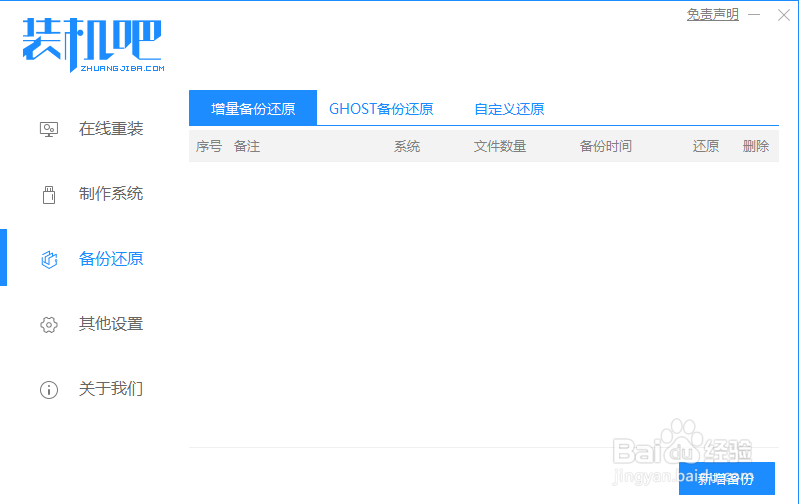
Task: Click the 备份还原 sidebar icon
Action: (49, 259)
